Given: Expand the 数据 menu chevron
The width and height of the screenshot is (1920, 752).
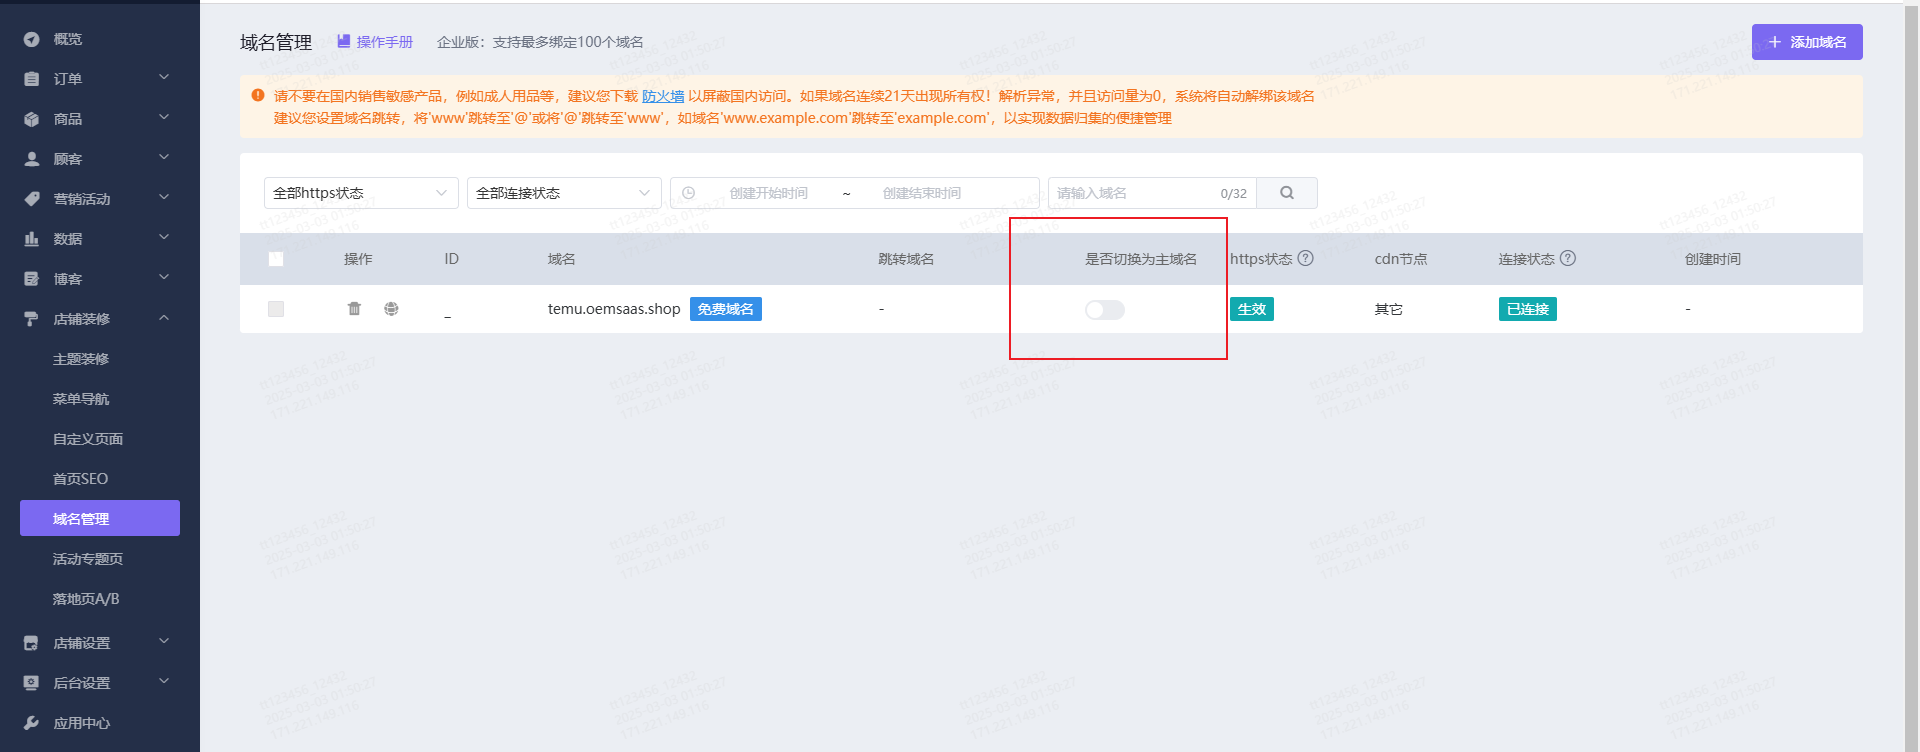Looking at the screenshot, I should pyautogui.click(x=164, y=238).
